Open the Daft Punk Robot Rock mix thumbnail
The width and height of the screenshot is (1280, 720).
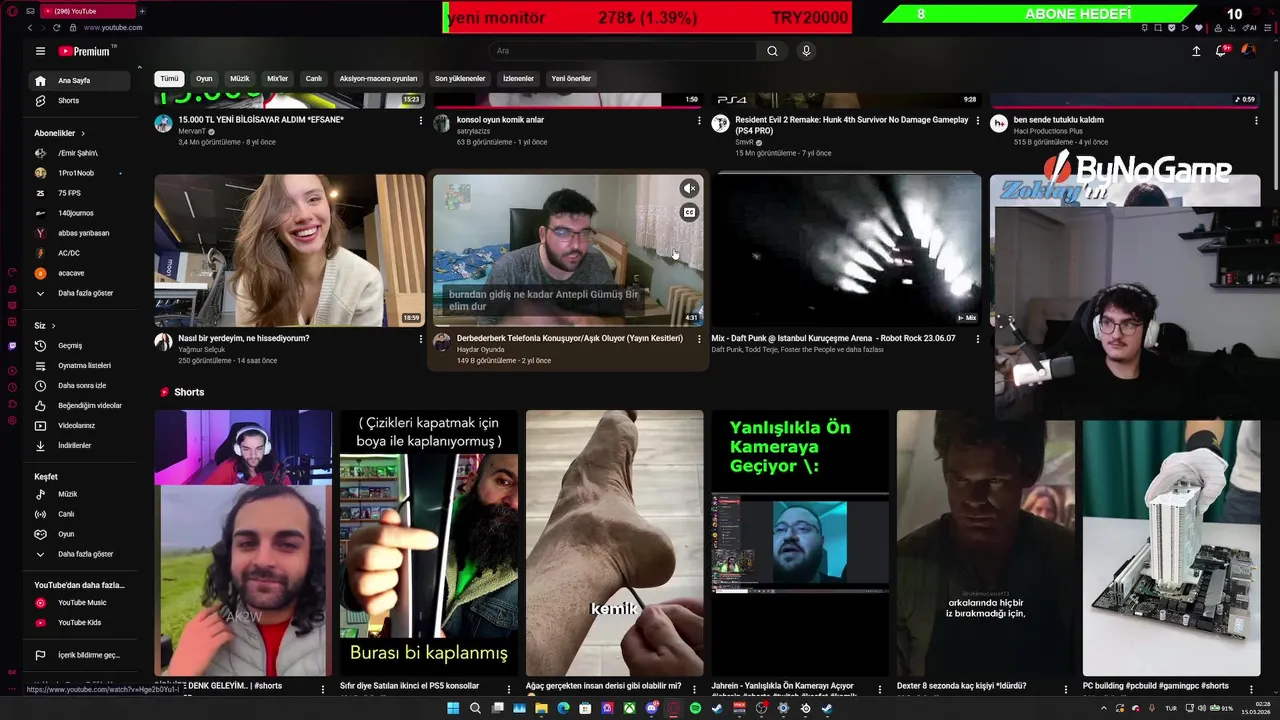(847, 250)
